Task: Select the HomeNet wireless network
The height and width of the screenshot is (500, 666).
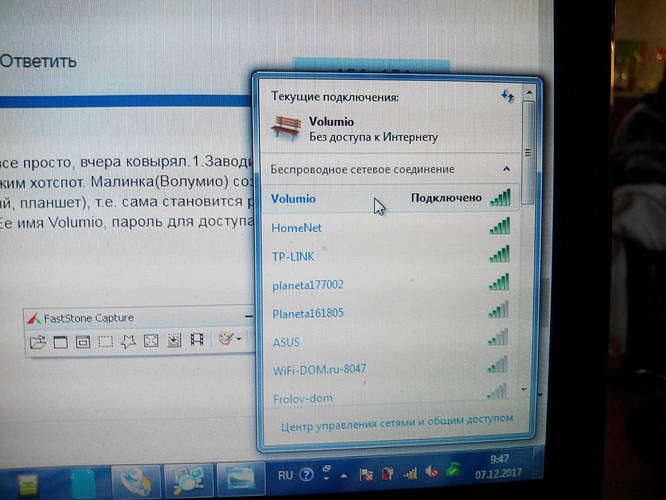Action: (x=390, y=227)
